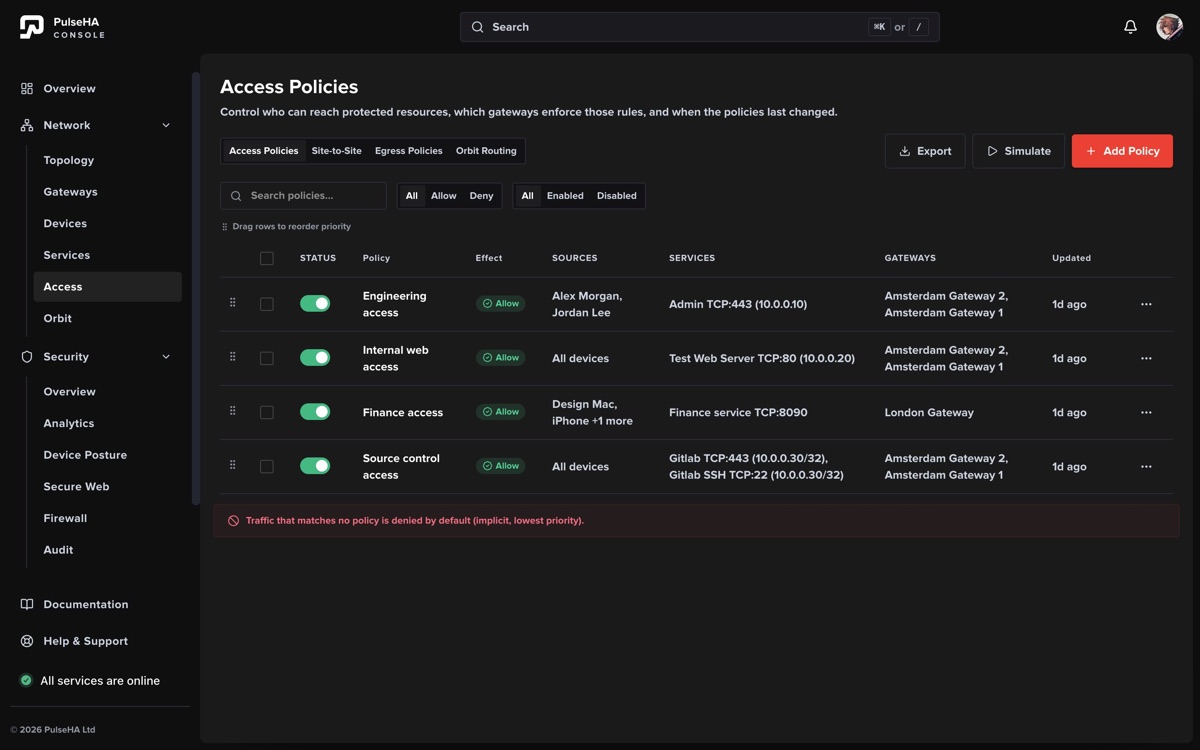The width and height of the screenshot is (1200, 750).
Task: Click the Documentation book icon
Action: (x=27, y=605)
